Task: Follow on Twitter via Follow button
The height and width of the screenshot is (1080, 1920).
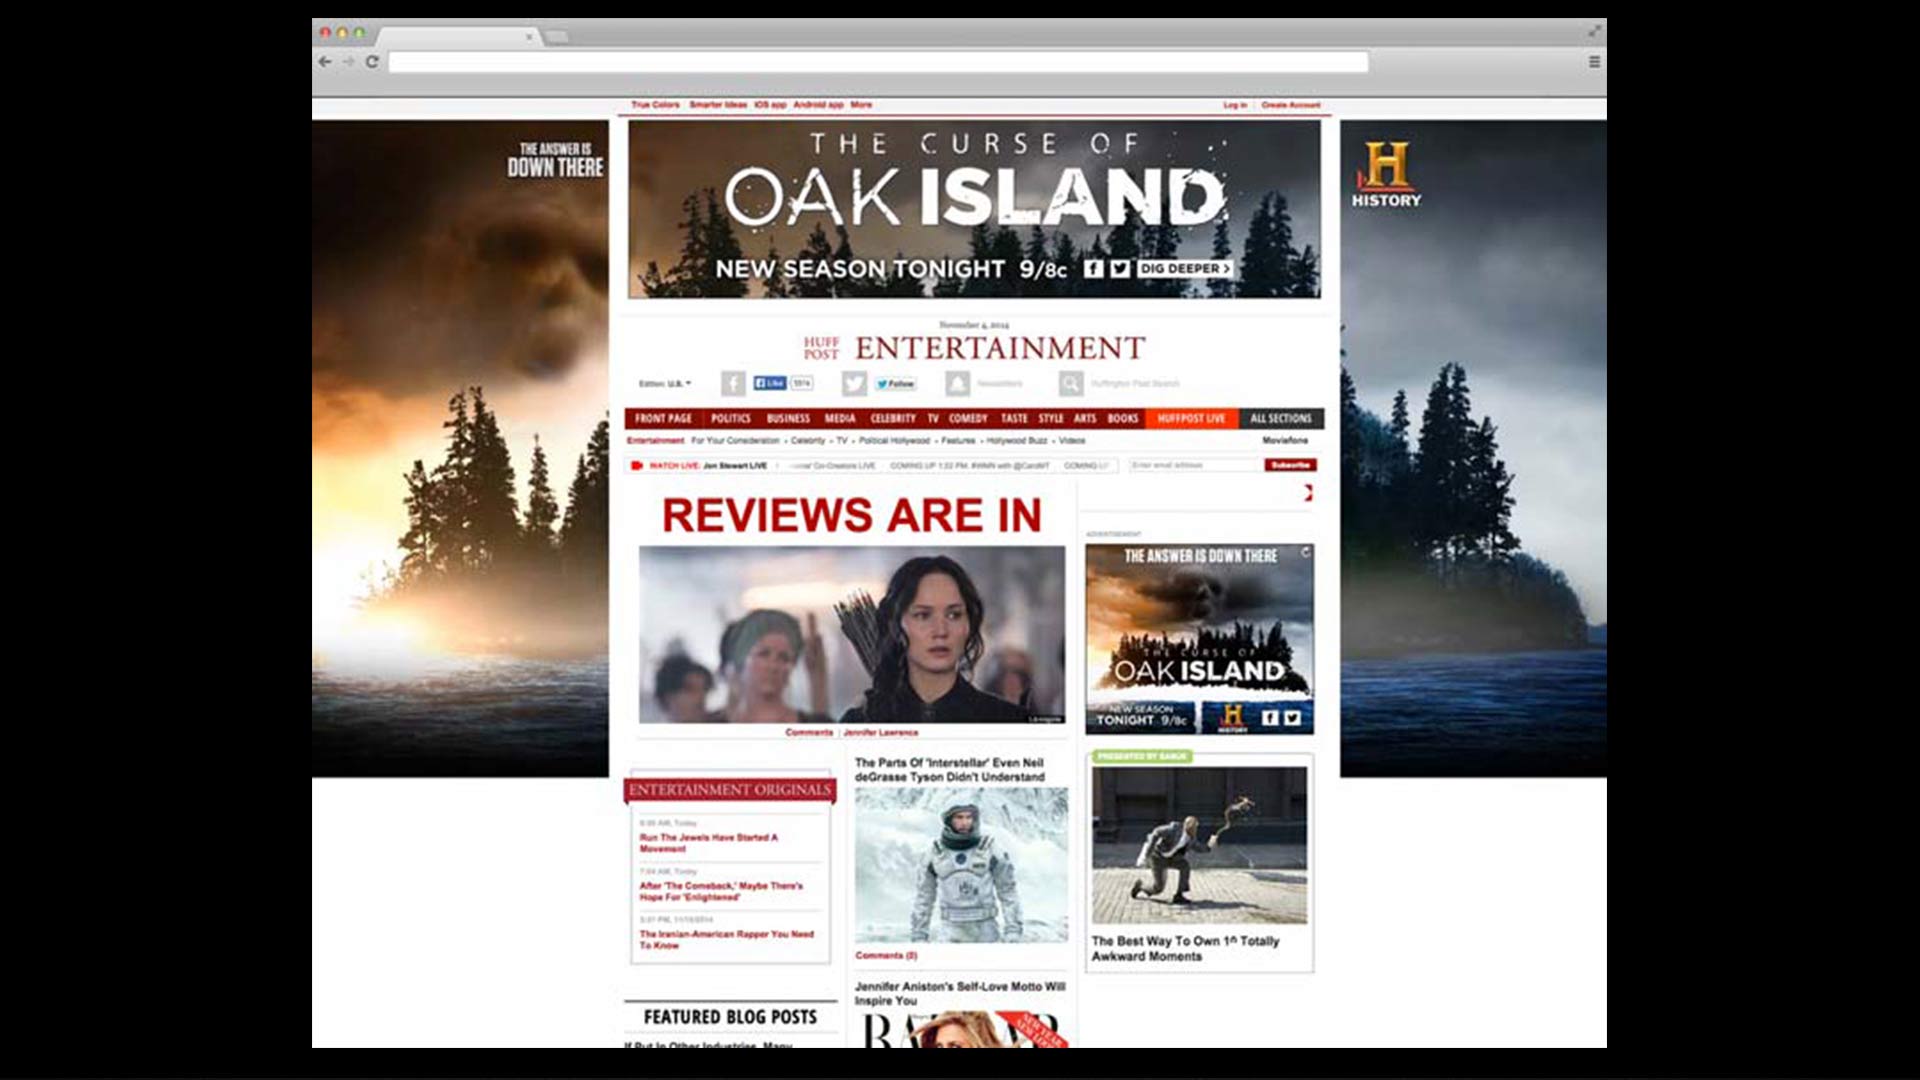Action: click(x=896, y=384)
